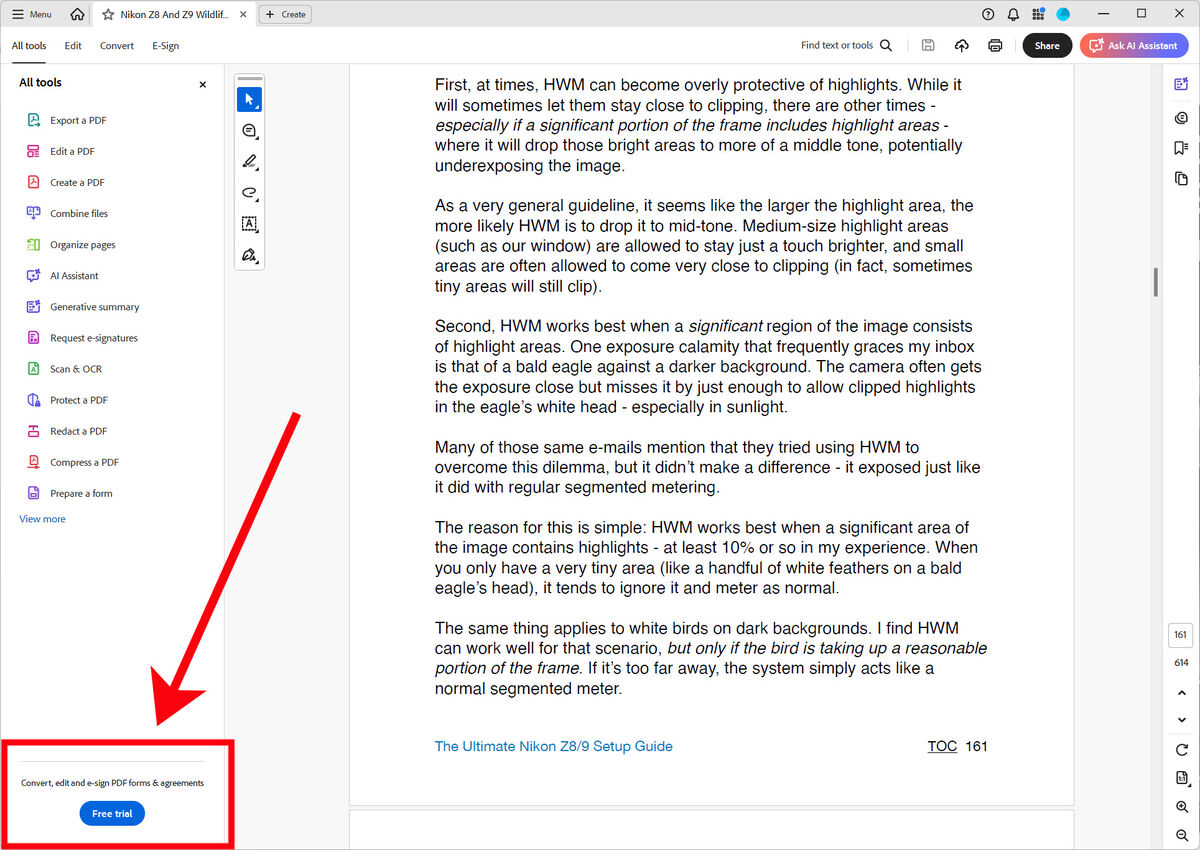Open Ask AI Assistant
The height and width of the screenshot is (850, 1200).
coord(1134,45)
